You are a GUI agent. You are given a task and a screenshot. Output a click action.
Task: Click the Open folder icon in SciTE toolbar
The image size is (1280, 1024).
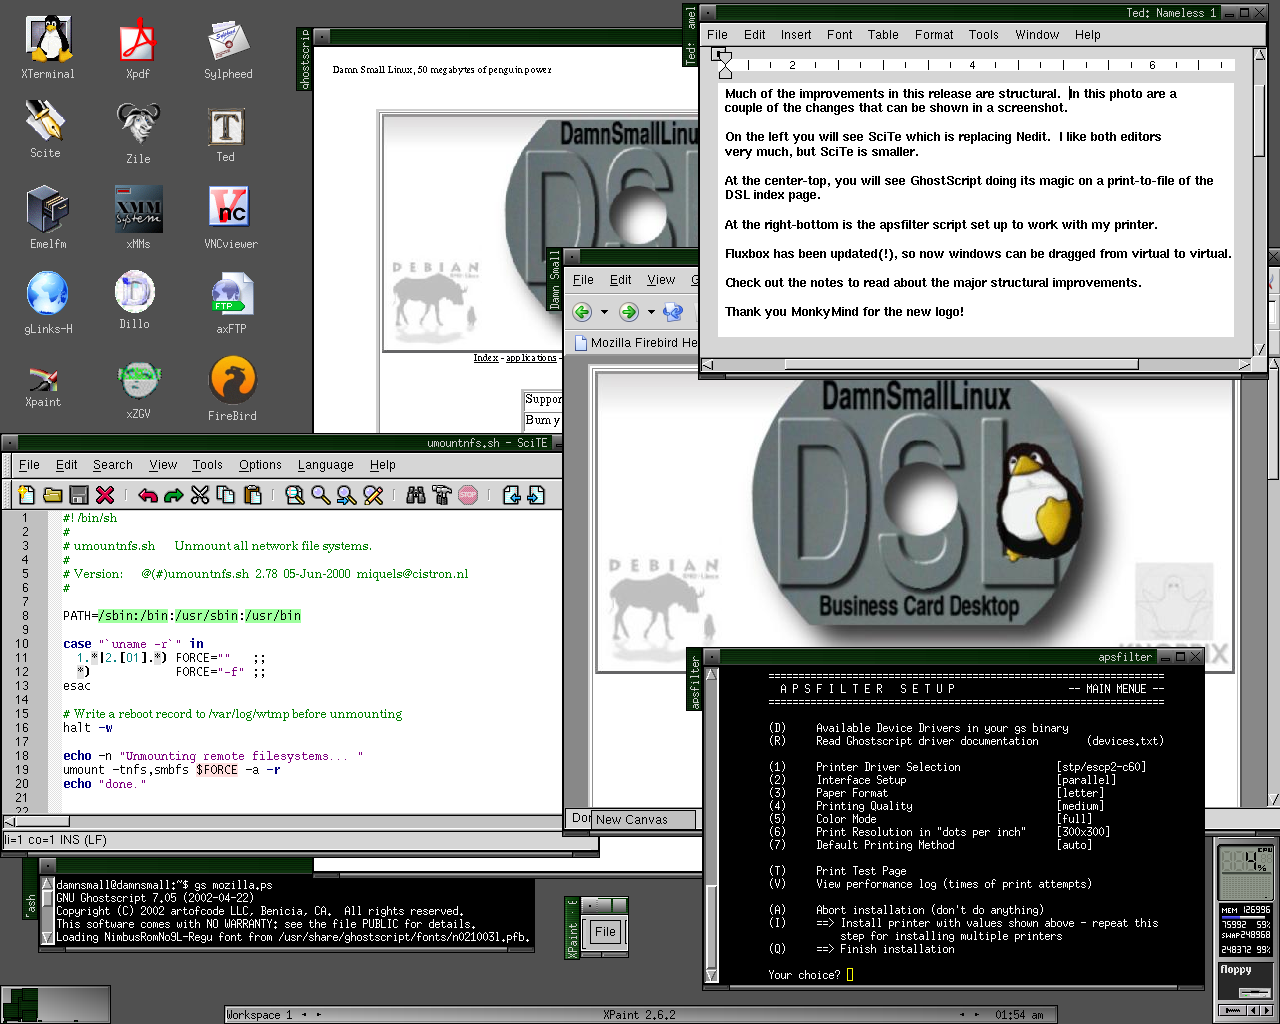53,495
